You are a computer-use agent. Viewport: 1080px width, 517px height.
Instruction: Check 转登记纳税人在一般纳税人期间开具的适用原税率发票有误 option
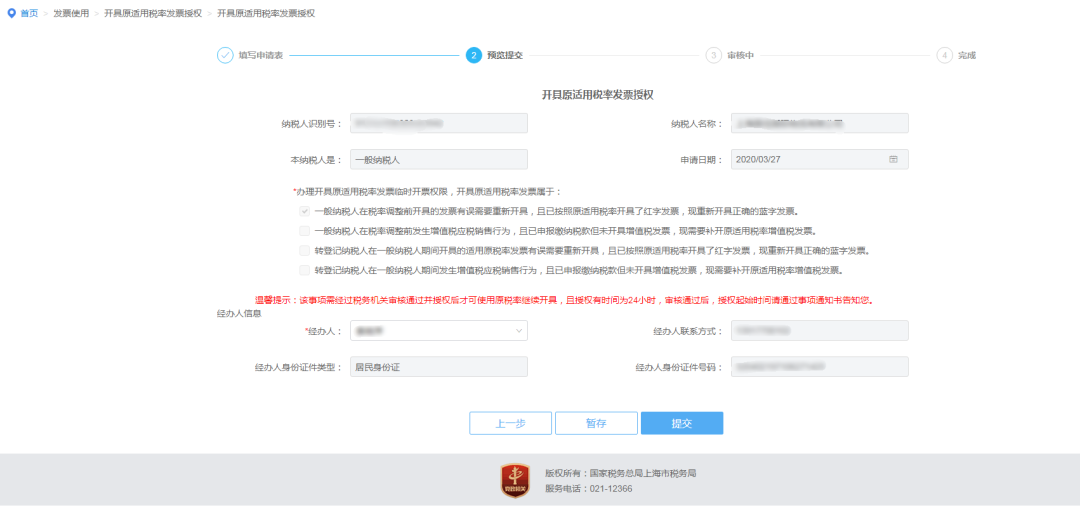pos(304,251)
